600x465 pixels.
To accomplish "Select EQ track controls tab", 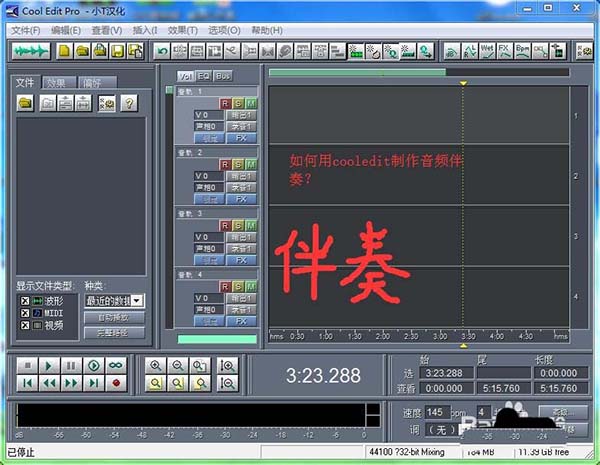I will pyautogui.click(x=204, y=76).
